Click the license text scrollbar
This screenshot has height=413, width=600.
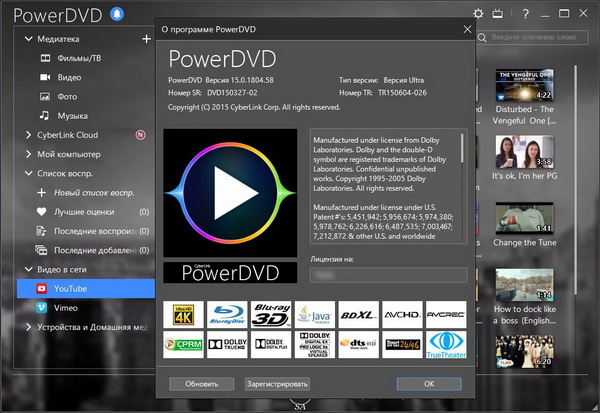click(x=462, y=148)
